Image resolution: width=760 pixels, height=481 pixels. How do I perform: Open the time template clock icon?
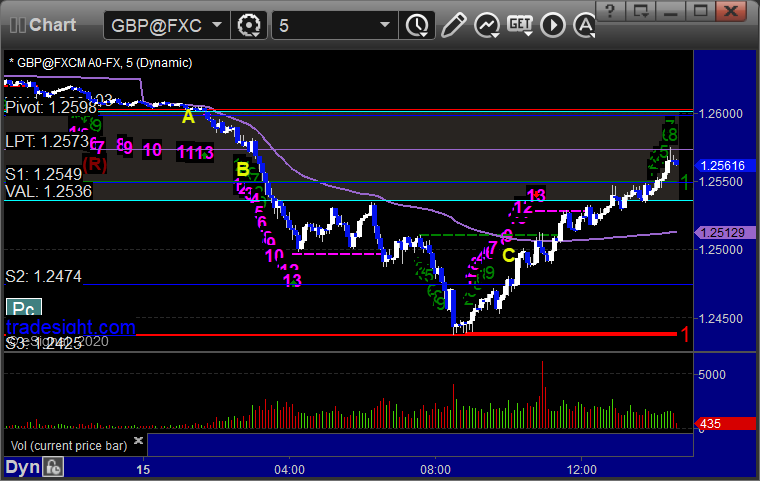[417, 25]
